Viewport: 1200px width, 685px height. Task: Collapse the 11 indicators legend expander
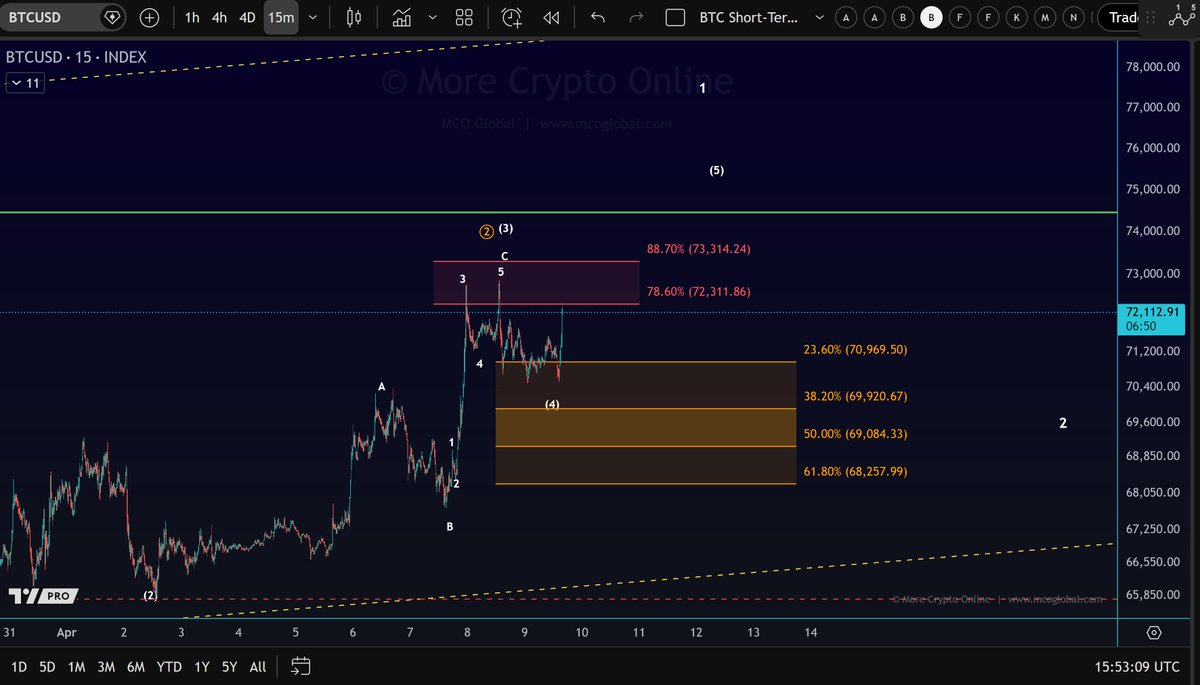point(25,83)
